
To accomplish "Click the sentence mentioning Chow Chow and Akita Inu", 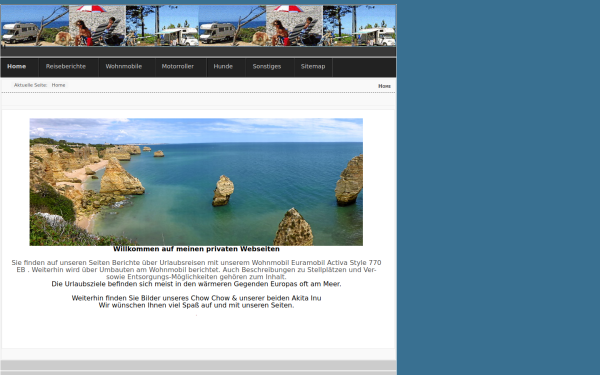I will 196,298.
